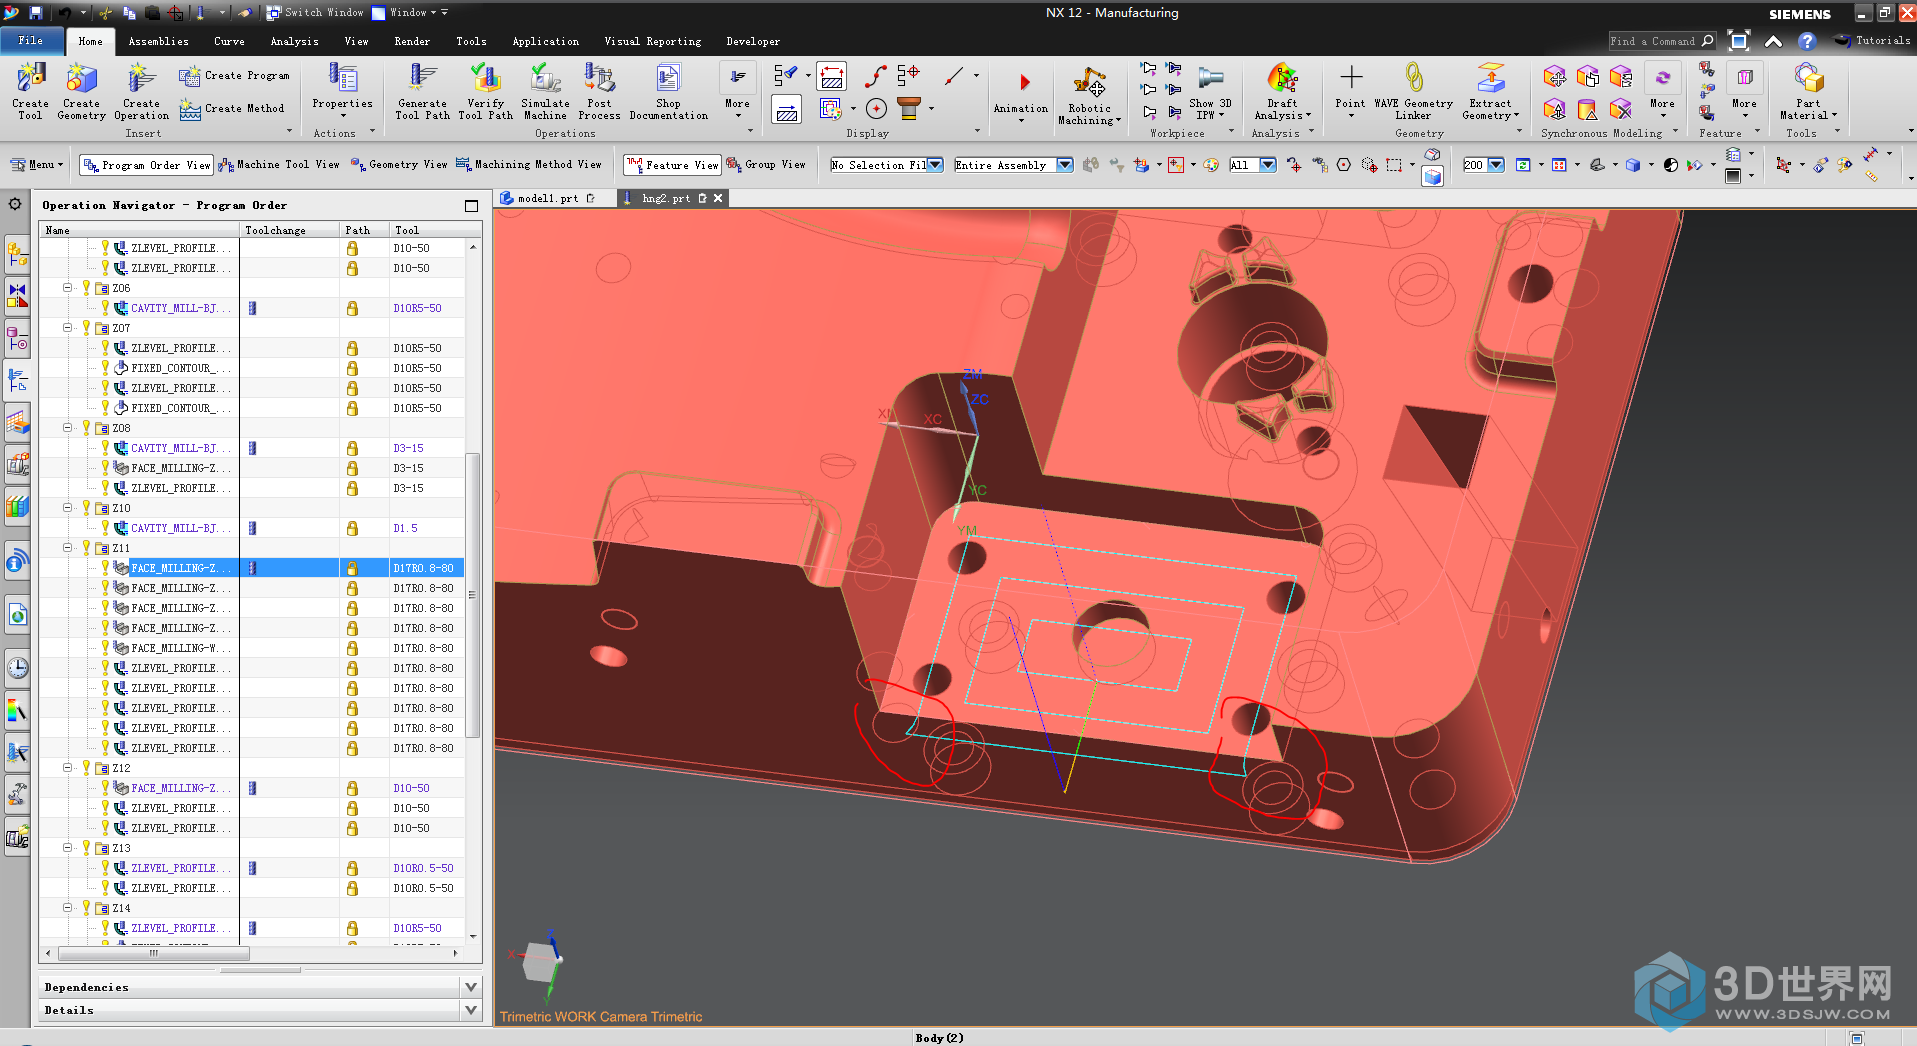Close the hng2.prt document tab
Viewport: 1917px width, 1046px height.
718,198
